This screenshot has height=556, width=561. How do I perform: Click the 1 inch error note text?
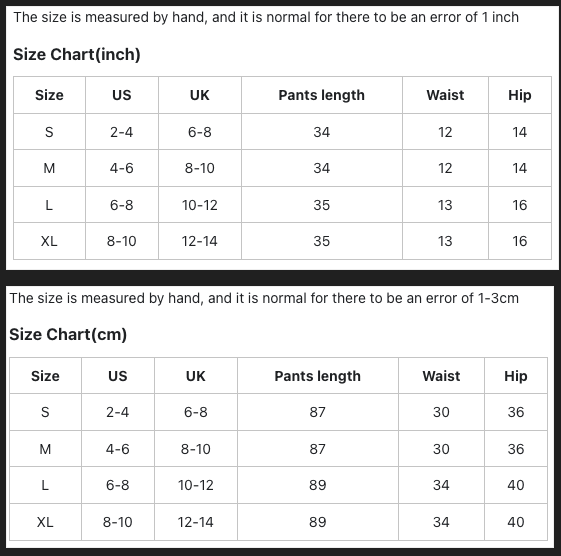(266, 17)
